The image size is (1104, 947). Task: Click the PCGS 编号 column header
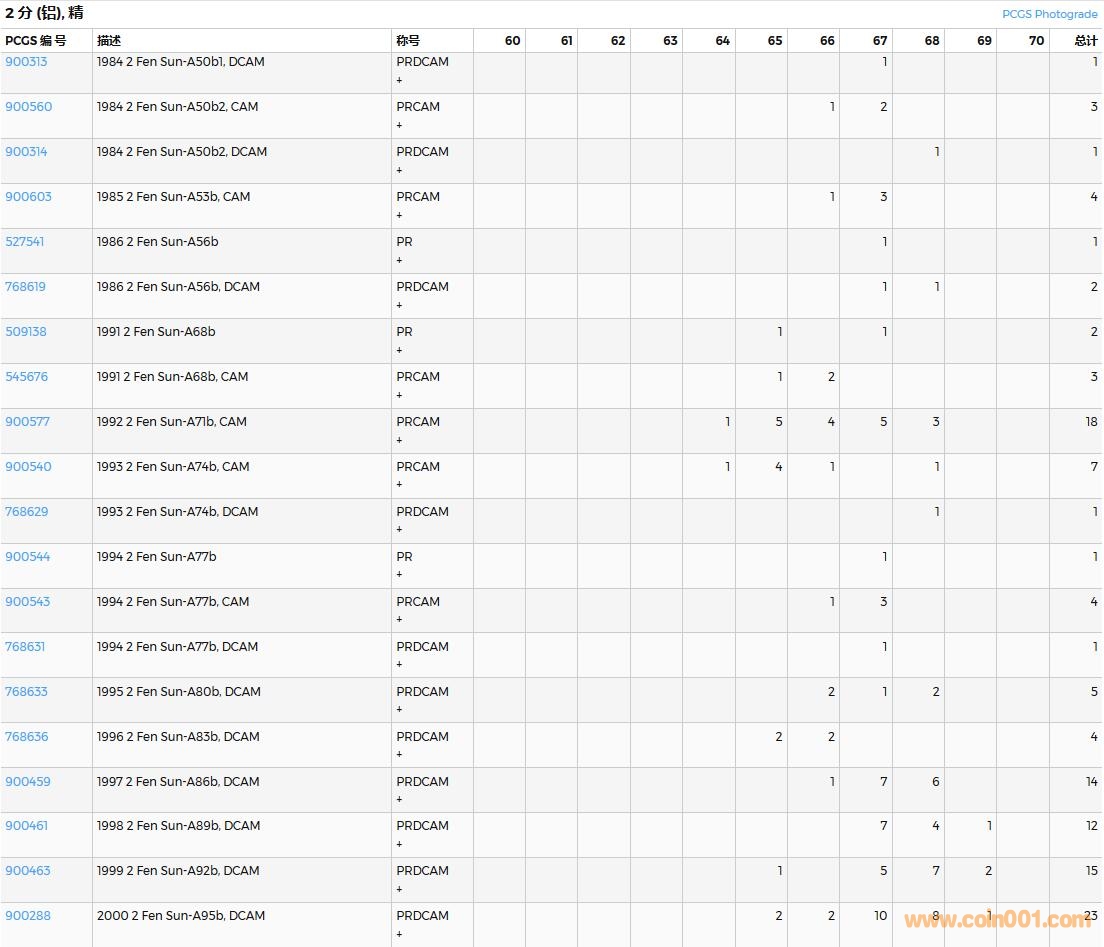click(36, 41)
